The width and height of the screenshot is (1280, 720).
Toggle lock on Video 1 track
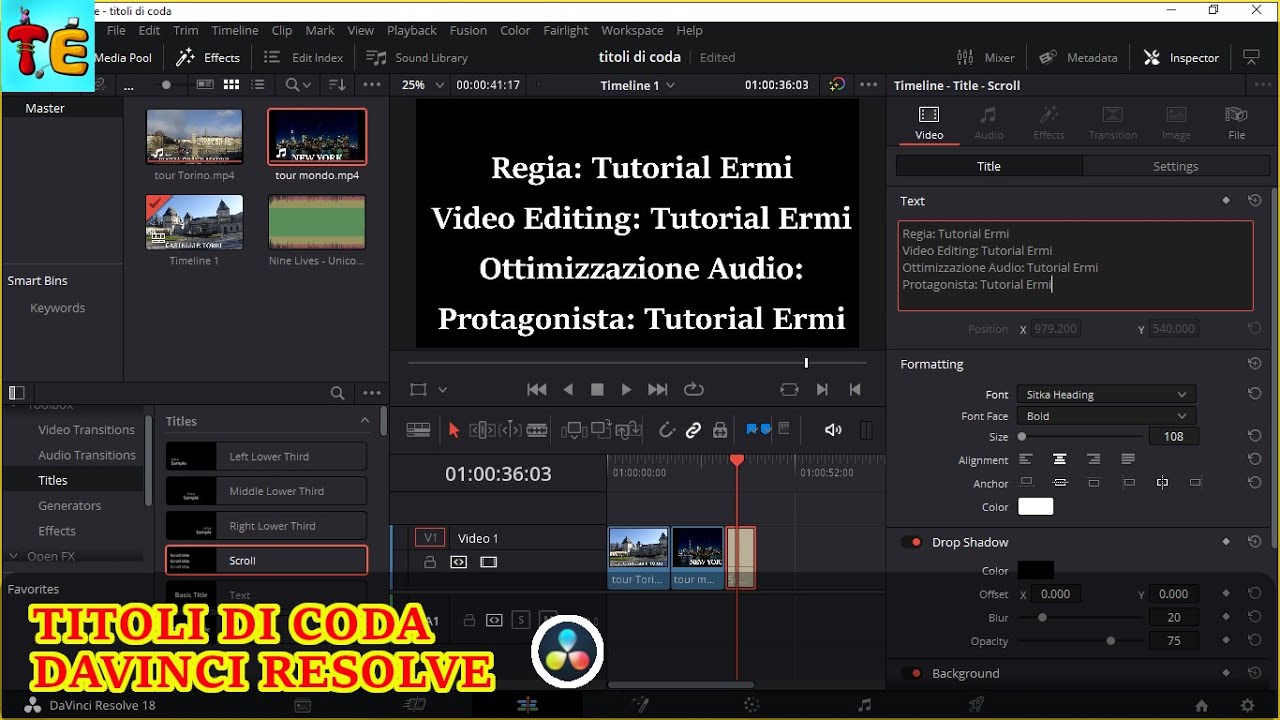click(x=430, y=562)
